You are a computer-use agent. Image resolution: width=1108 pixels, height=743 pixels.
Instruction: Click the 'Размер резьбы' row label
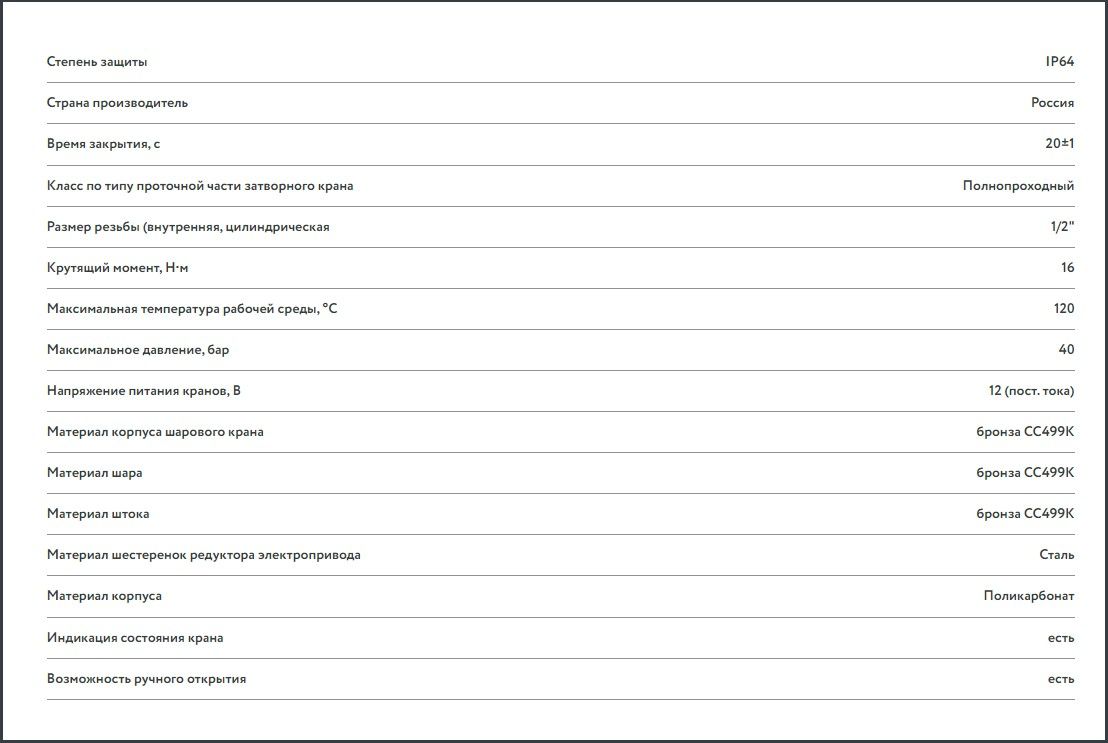(x=188, y=227)
